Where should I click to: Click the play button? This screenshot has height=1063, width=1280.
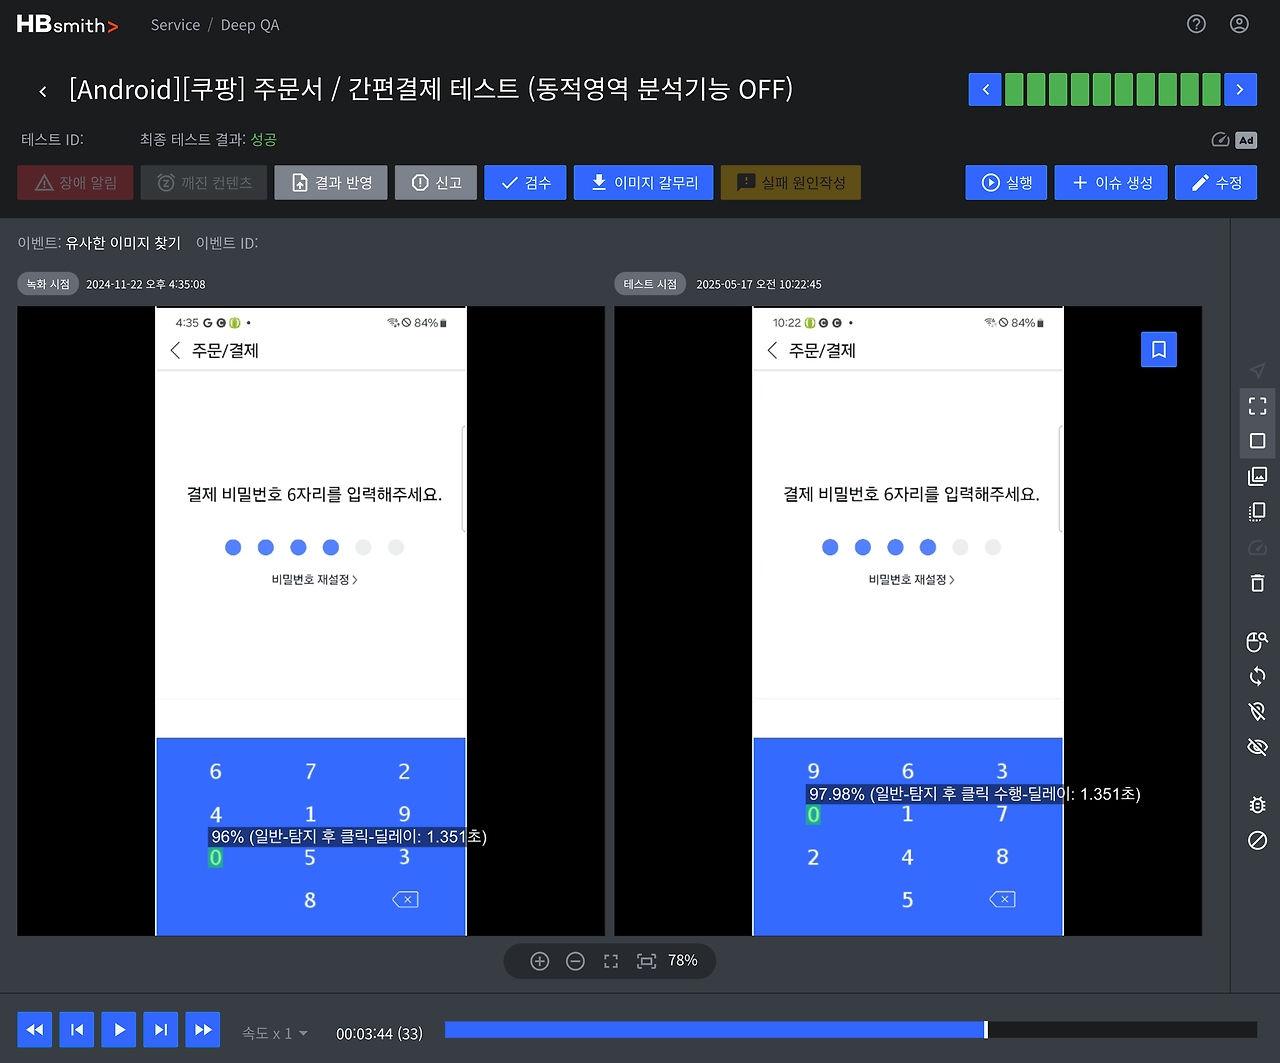(x=119, y=1030)
